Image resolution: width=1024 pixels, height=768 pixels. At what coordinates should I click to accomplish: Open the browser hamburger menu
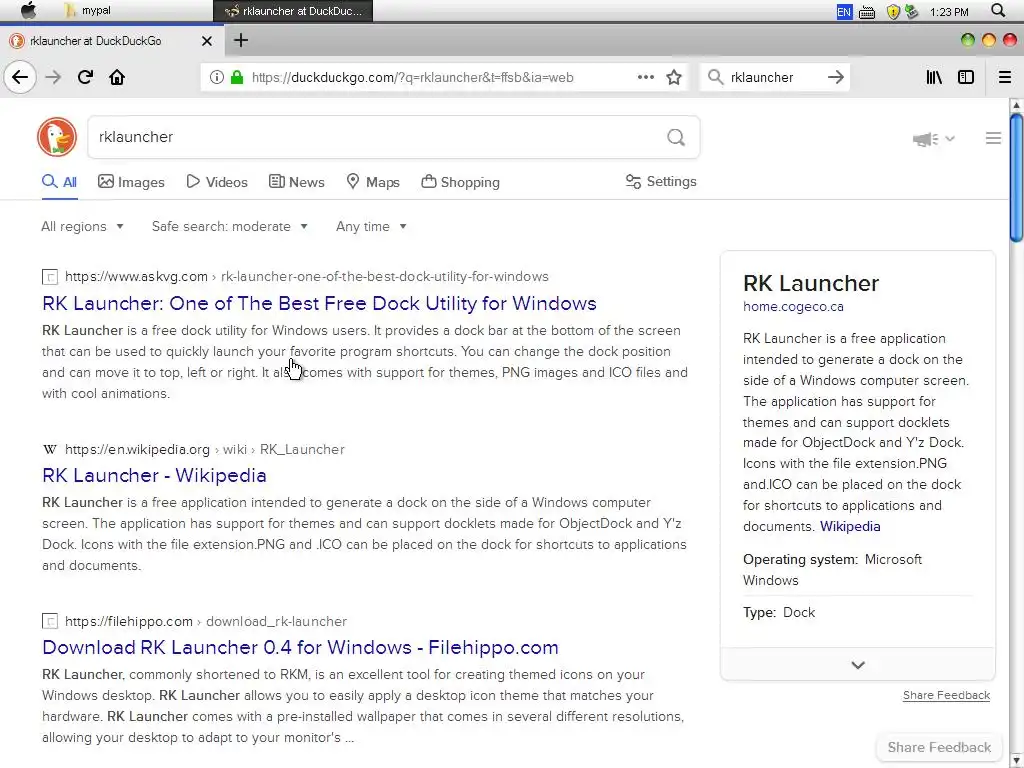coord(1005,77)
